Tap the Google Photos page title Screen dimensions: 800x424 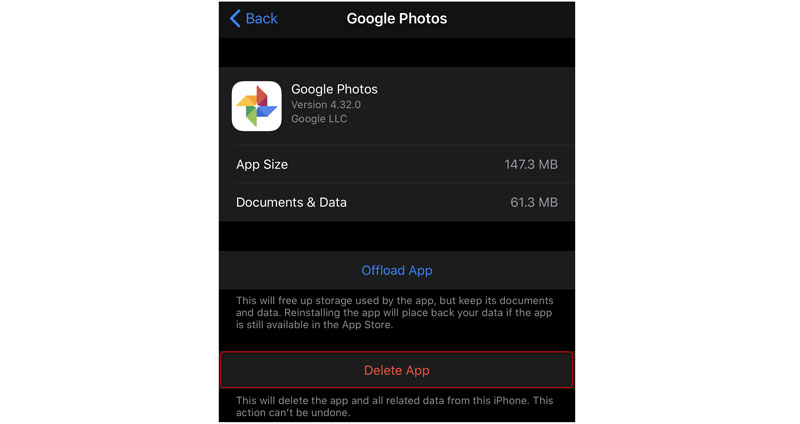[x=396, y=18]
